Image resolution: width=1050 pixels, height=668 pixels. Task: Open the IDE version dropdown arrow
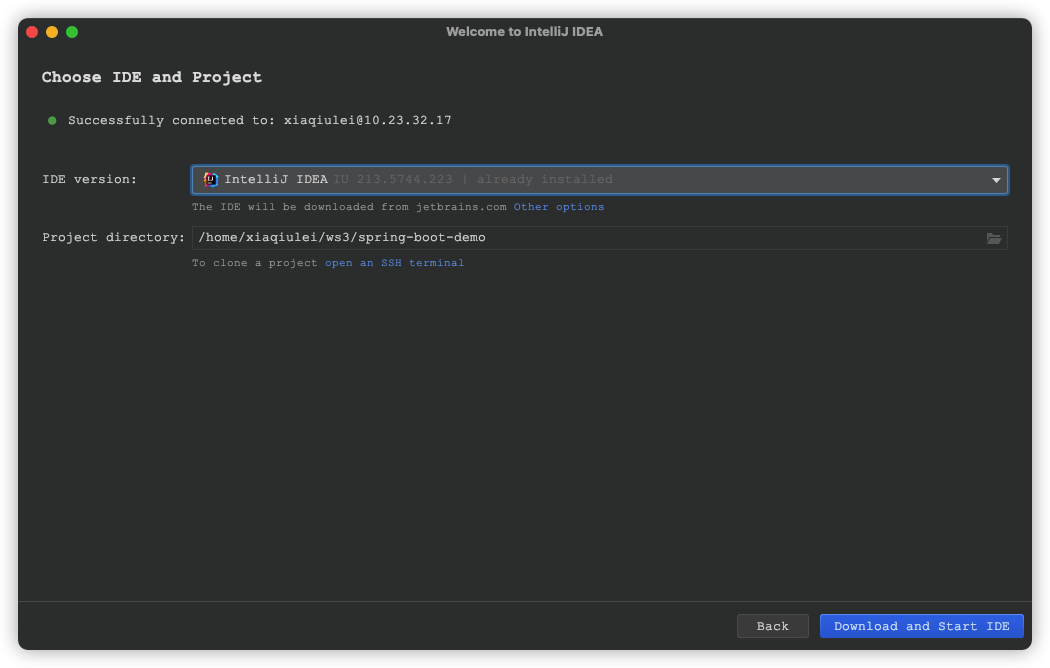pyautogui.click(x=996, y=180)
